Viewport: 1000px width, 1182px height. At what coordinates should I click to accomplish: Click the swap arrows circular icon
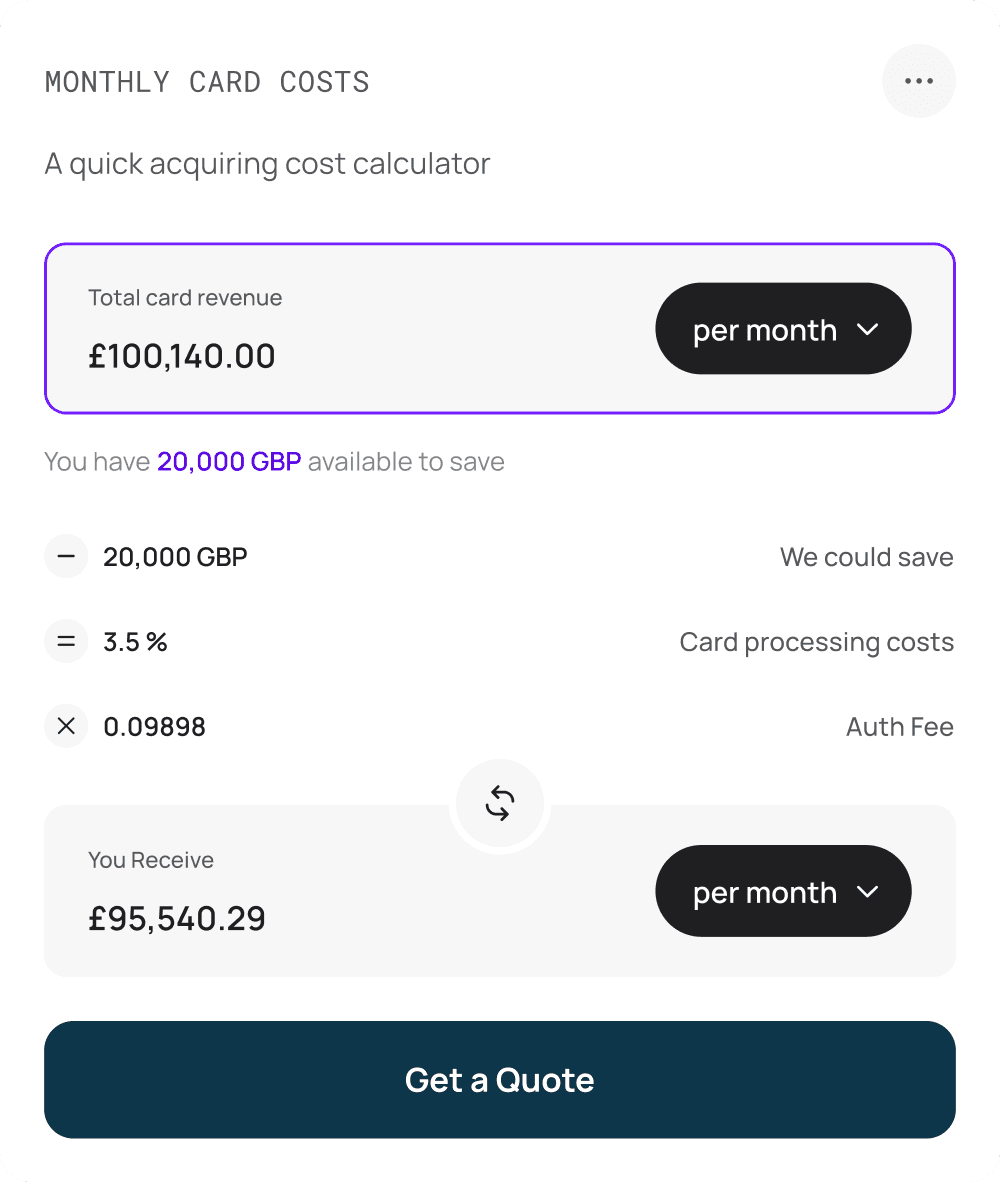click(500, 803)
